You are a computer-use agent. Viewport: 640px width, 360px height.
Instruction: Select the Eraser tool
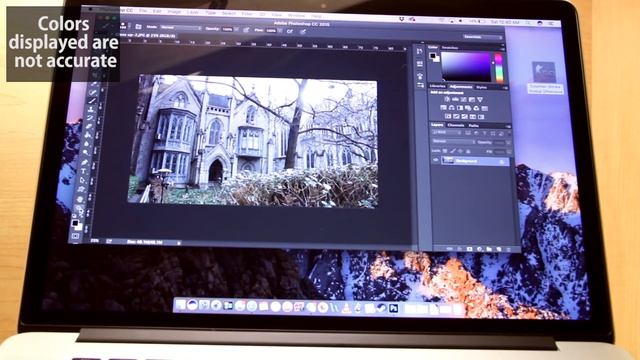pyautogui.click(x=89, y=126)
